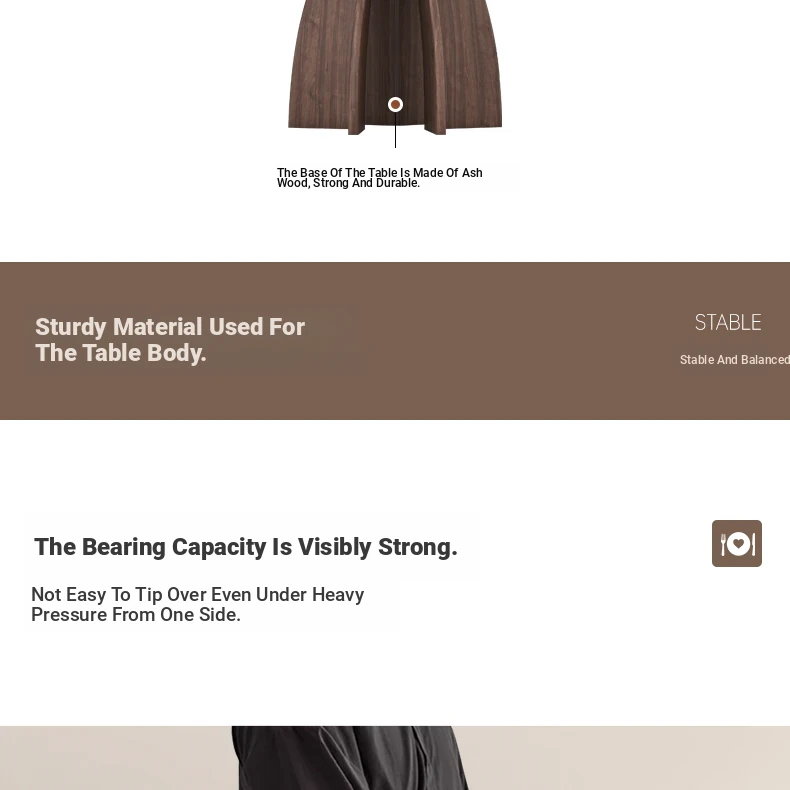Image resolution: width=790 pixels, height=790 pixels.
Task: Click 'The Bearing Capacity Is Visibly Strong.' heading
Action: pos(246,547)
